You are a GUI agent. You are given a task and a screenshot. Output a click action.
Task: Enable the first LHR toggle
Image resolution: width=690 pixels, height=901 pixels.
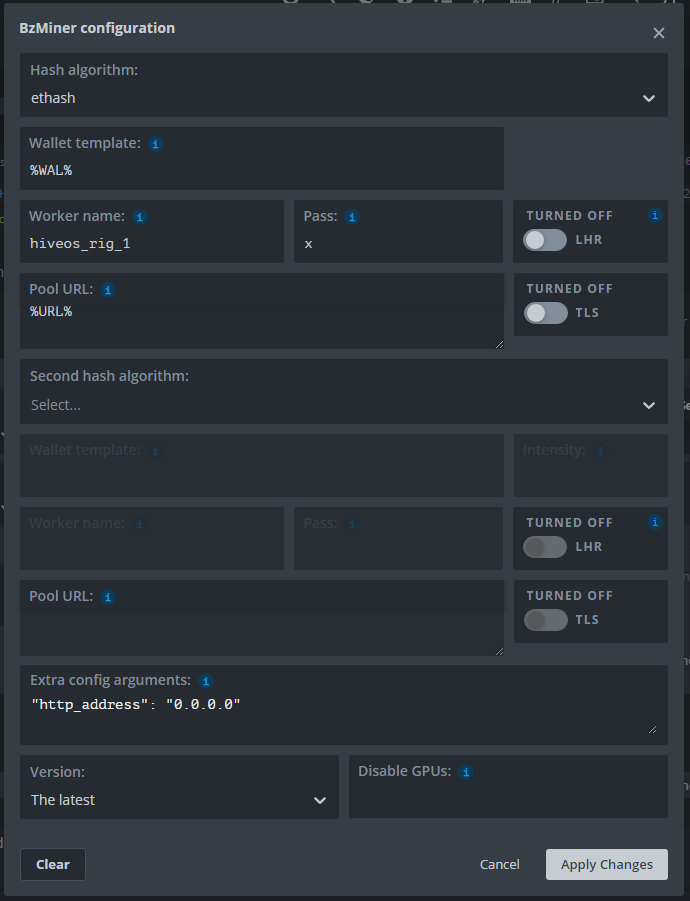545,240
